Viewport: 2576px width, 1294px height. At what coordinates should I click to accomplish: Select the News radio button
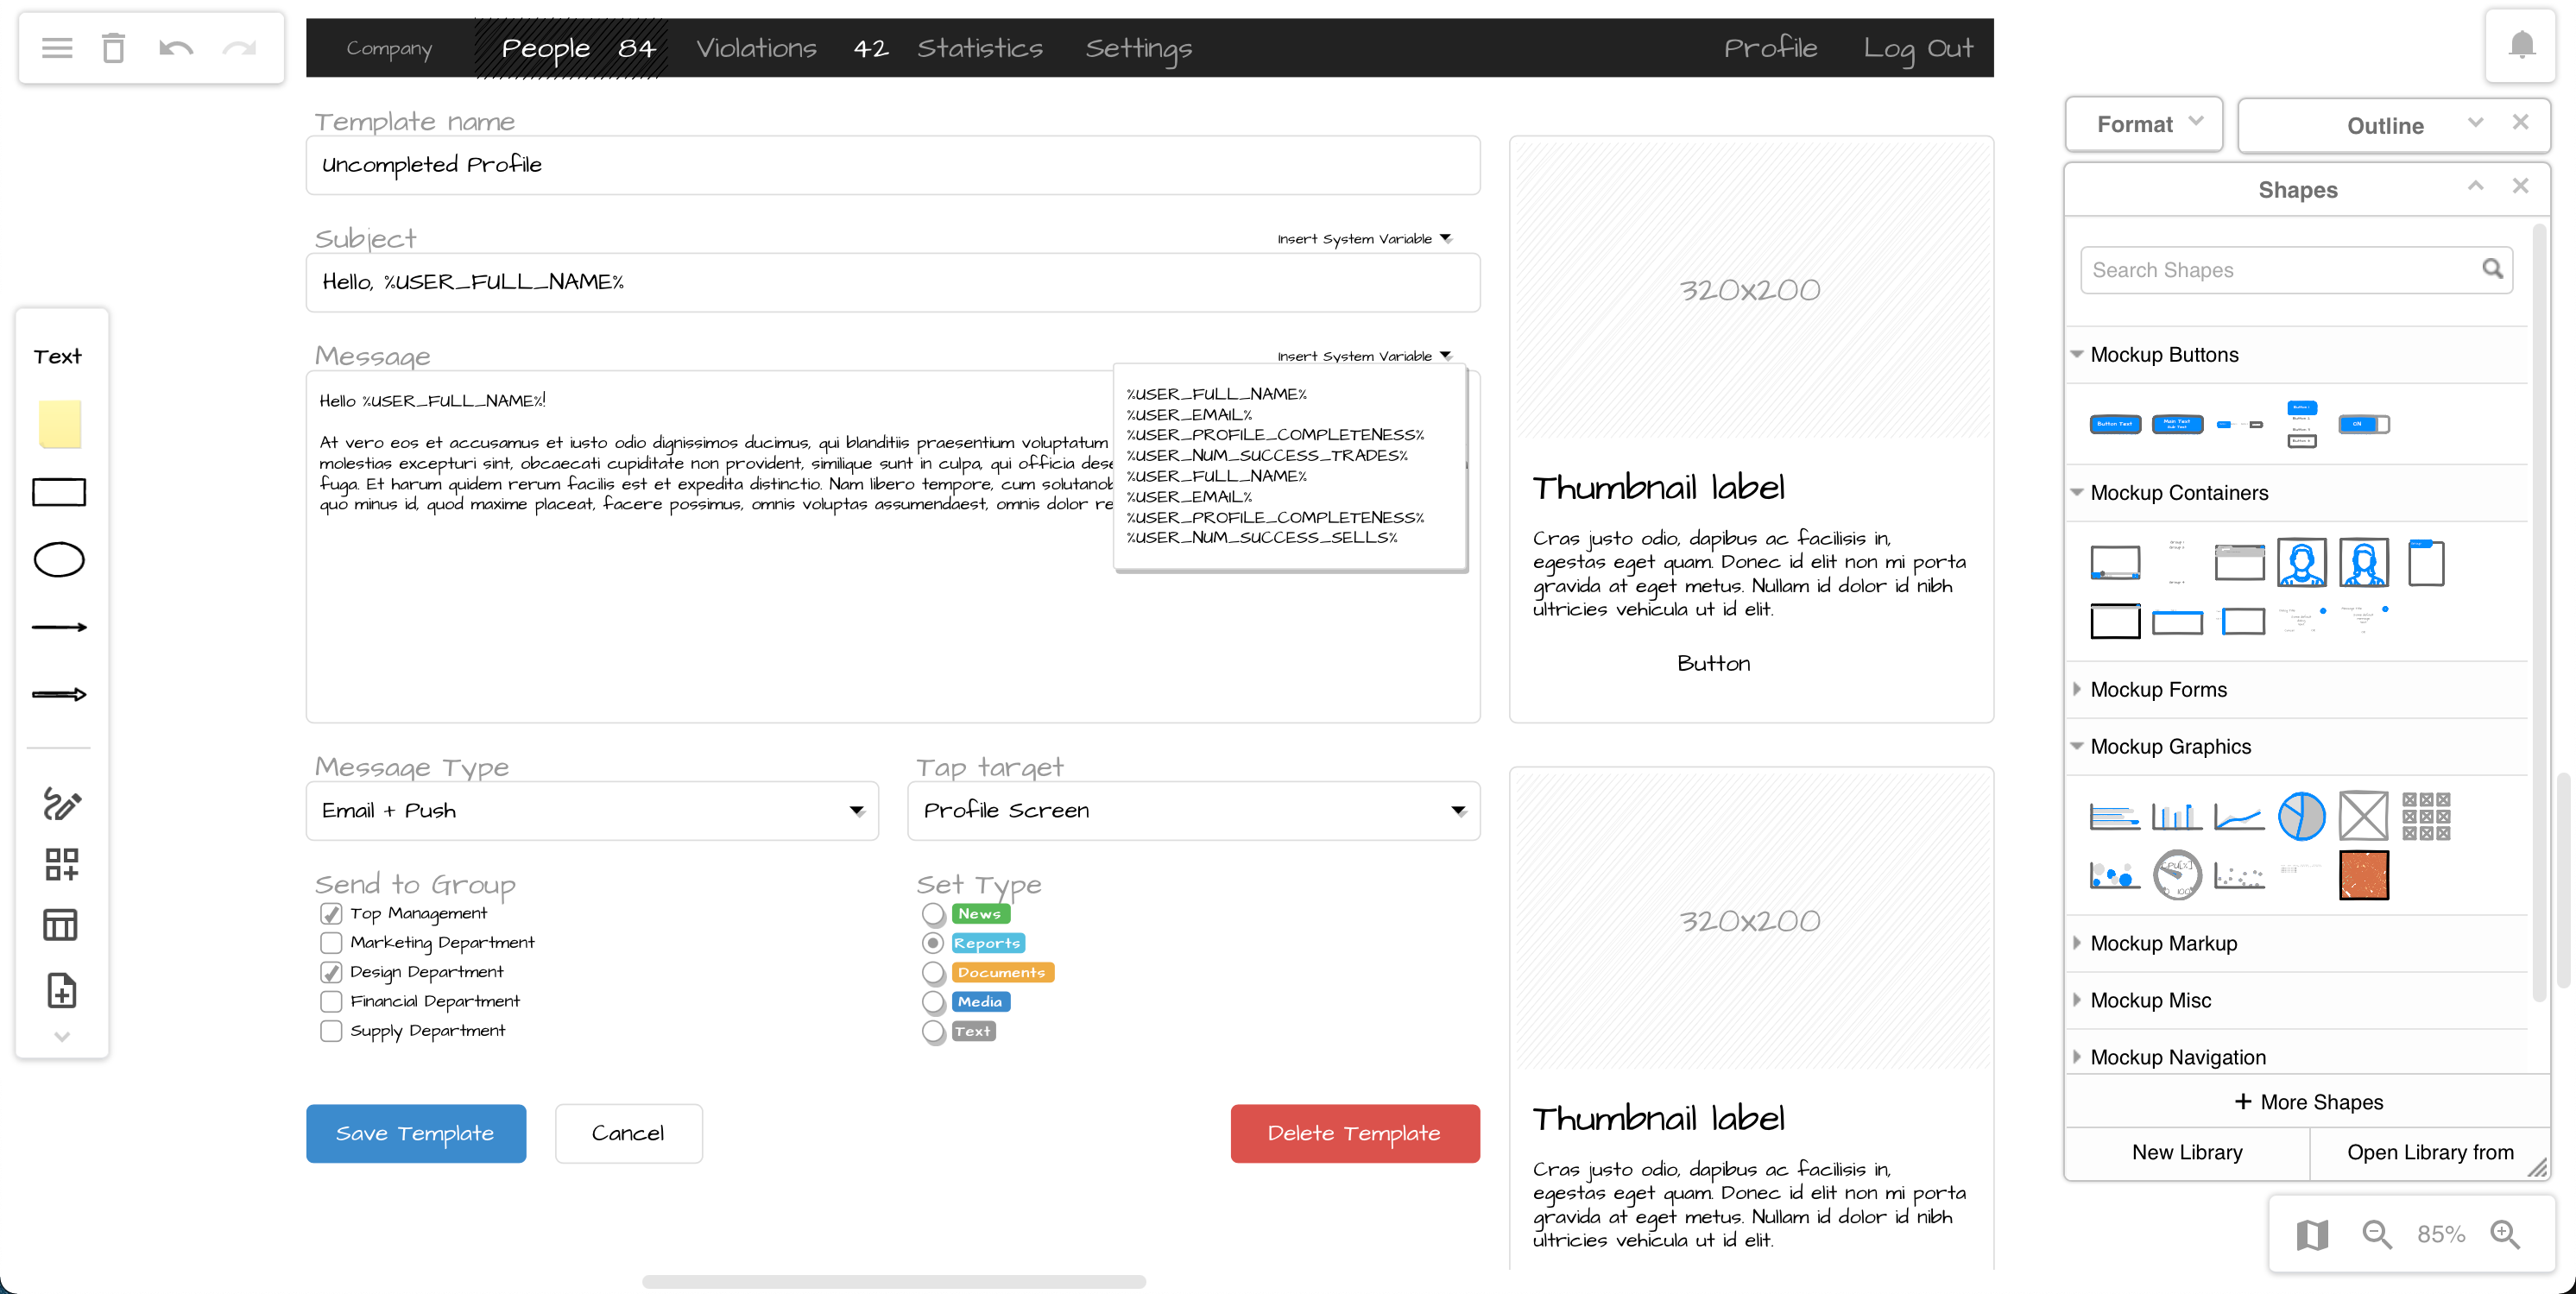[932, 914]
